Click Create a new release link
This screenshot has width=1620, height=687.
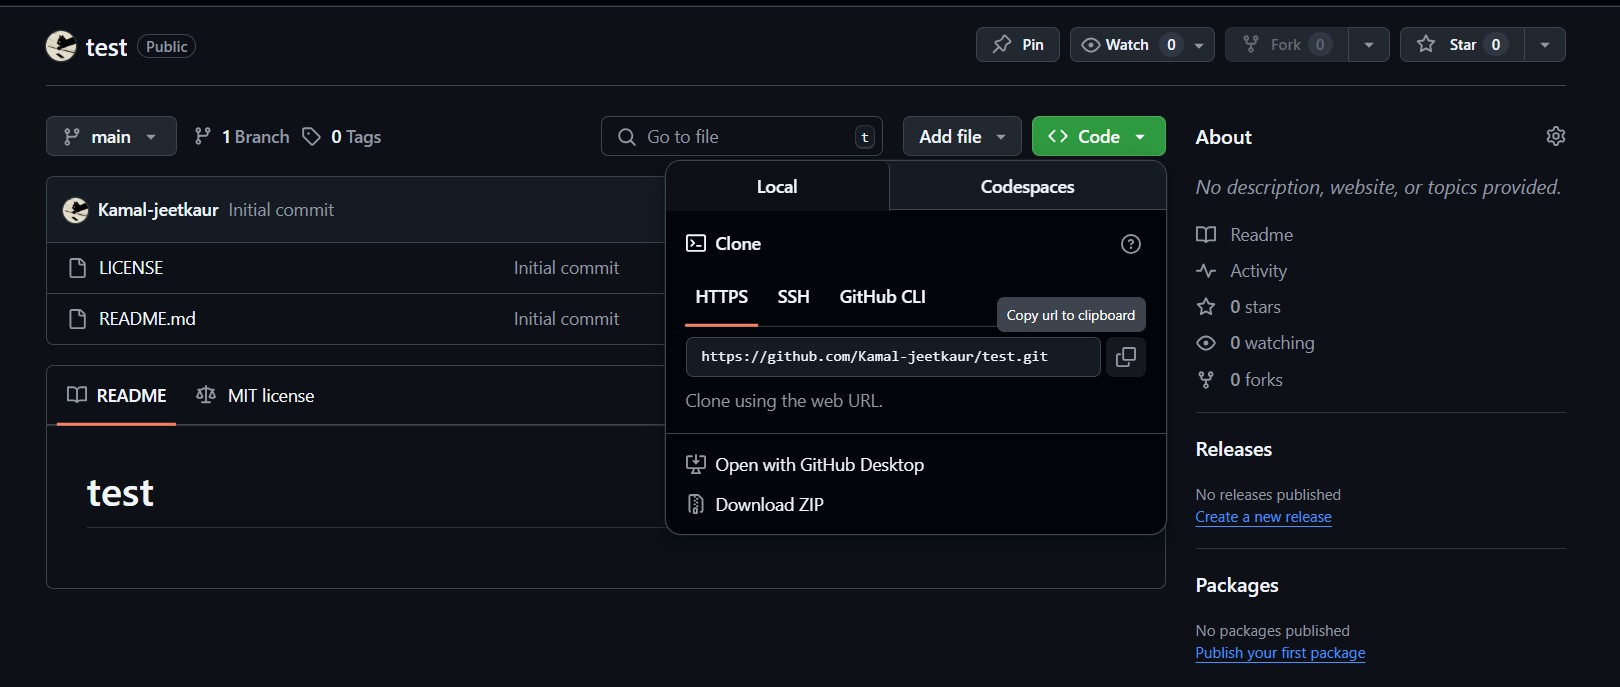pos(1263,517)
